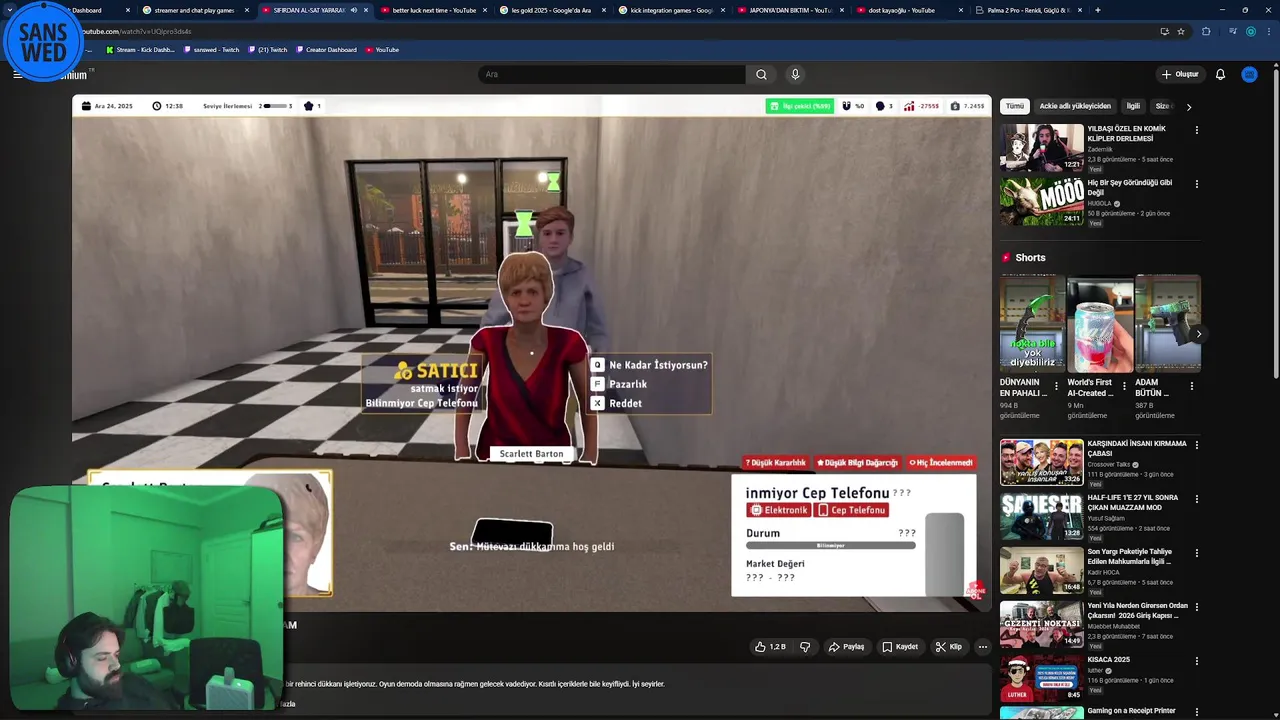Select the İlgili filter chip
This screenshot has width=1280, height=720.
click(x=1133, y=106)
